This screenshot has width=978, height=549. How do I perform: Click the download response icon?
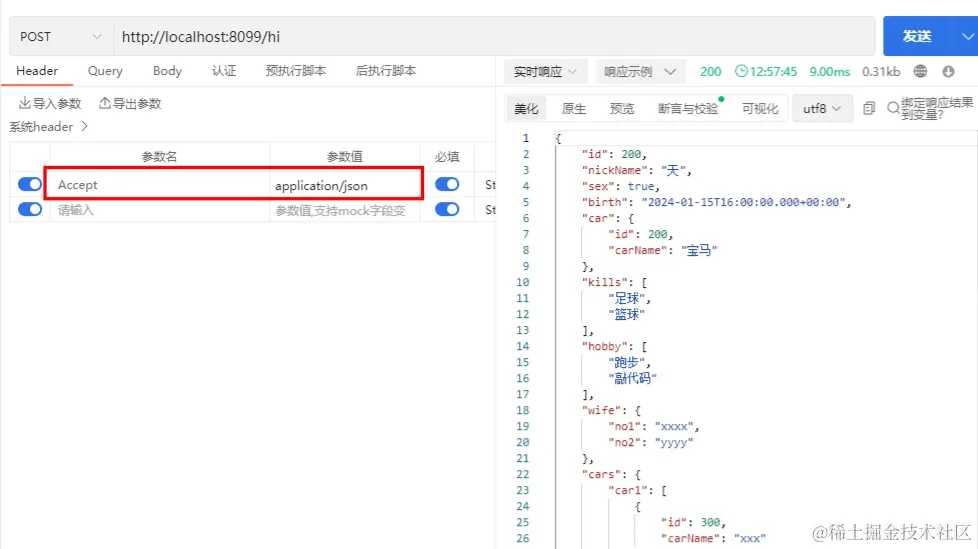[948, 71]
